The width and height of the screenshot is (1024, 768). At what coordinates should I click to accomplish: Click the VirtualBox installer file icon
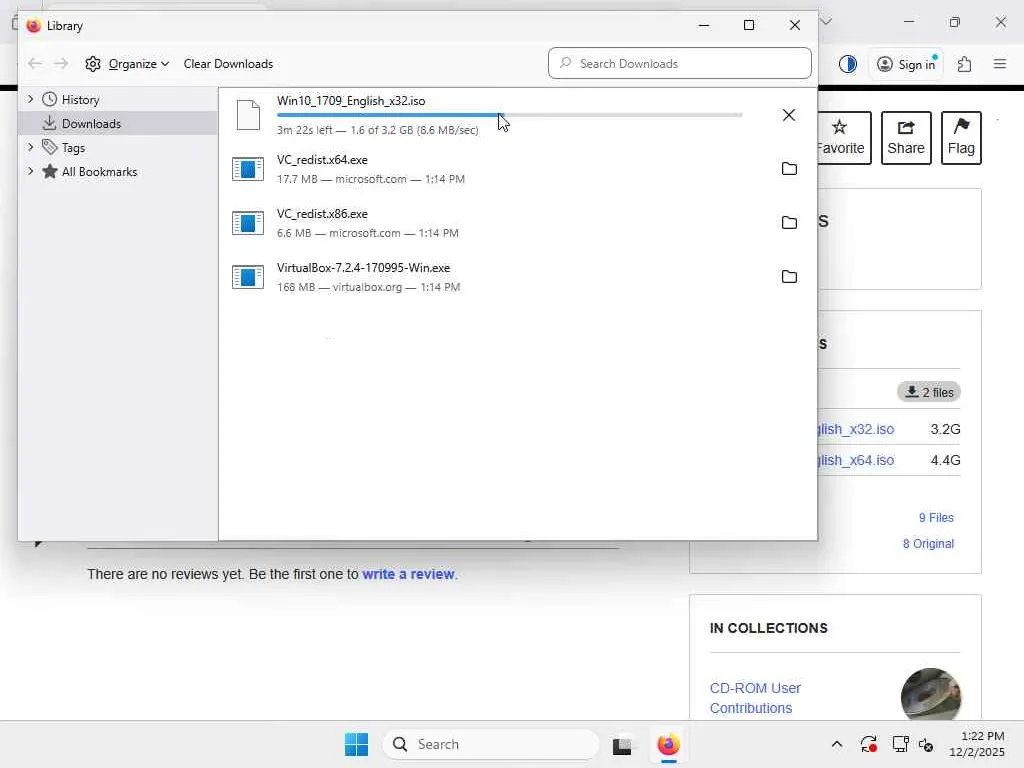point(248,277)
